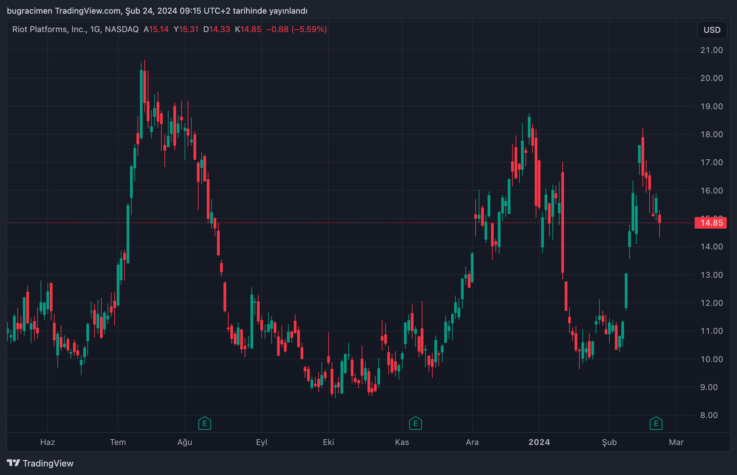This screenshot has height=475, width=737.
Task: Select the Ara label on time axis
Action: pyautogui.click(x=472, y=441)
